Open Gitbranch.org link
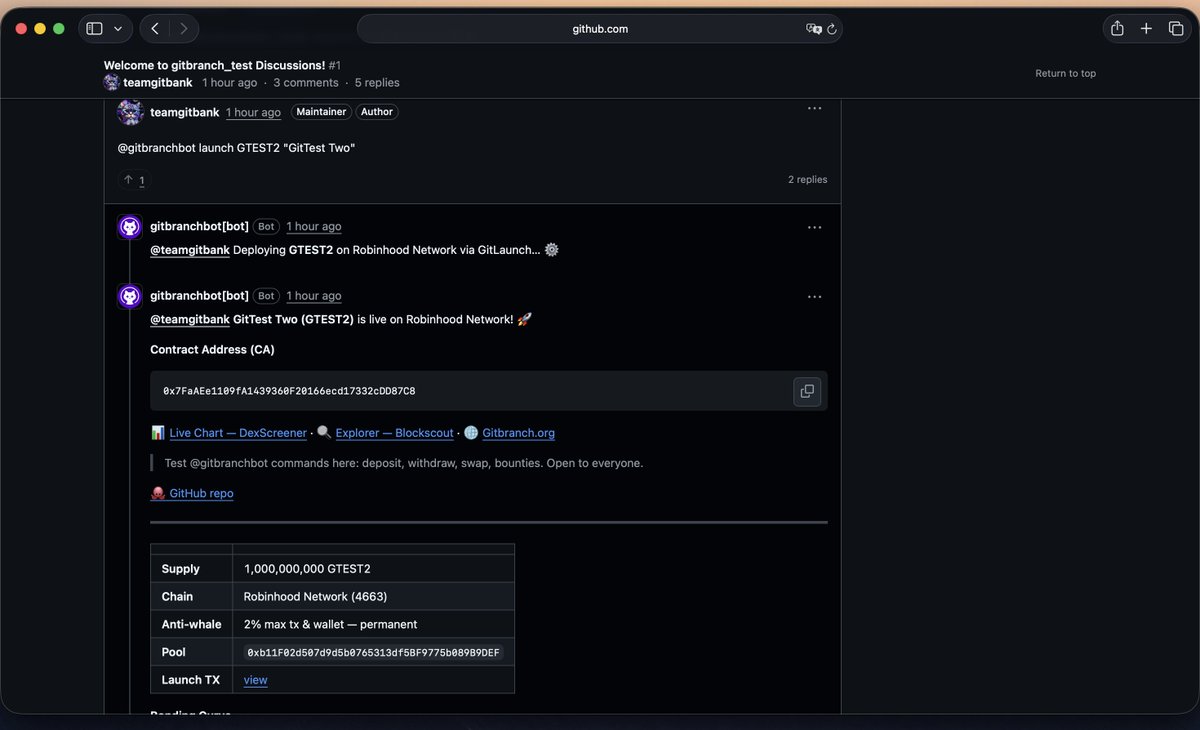Viewport: 1200px width, 730px height. click(518, 433)
